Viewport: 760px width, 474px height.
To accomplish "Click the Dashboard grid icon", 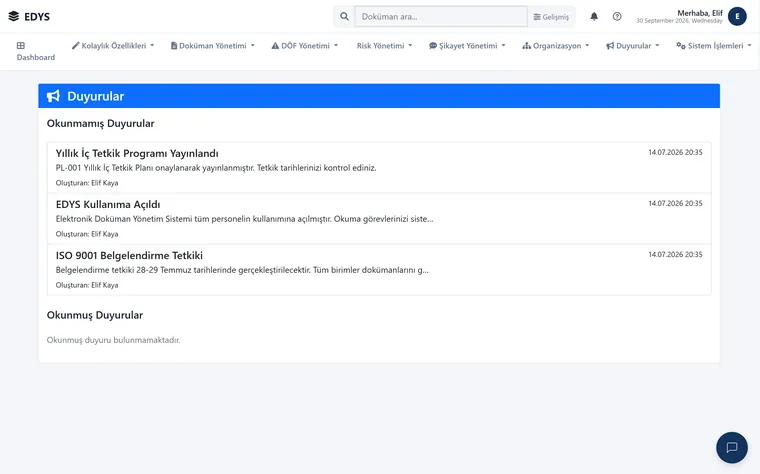I will pyautogui.click(x=20, y=46).
